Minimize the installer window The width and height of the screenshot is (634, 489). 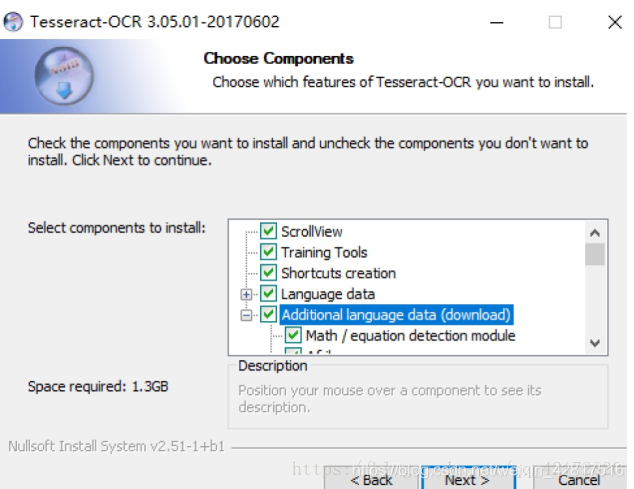497,22
